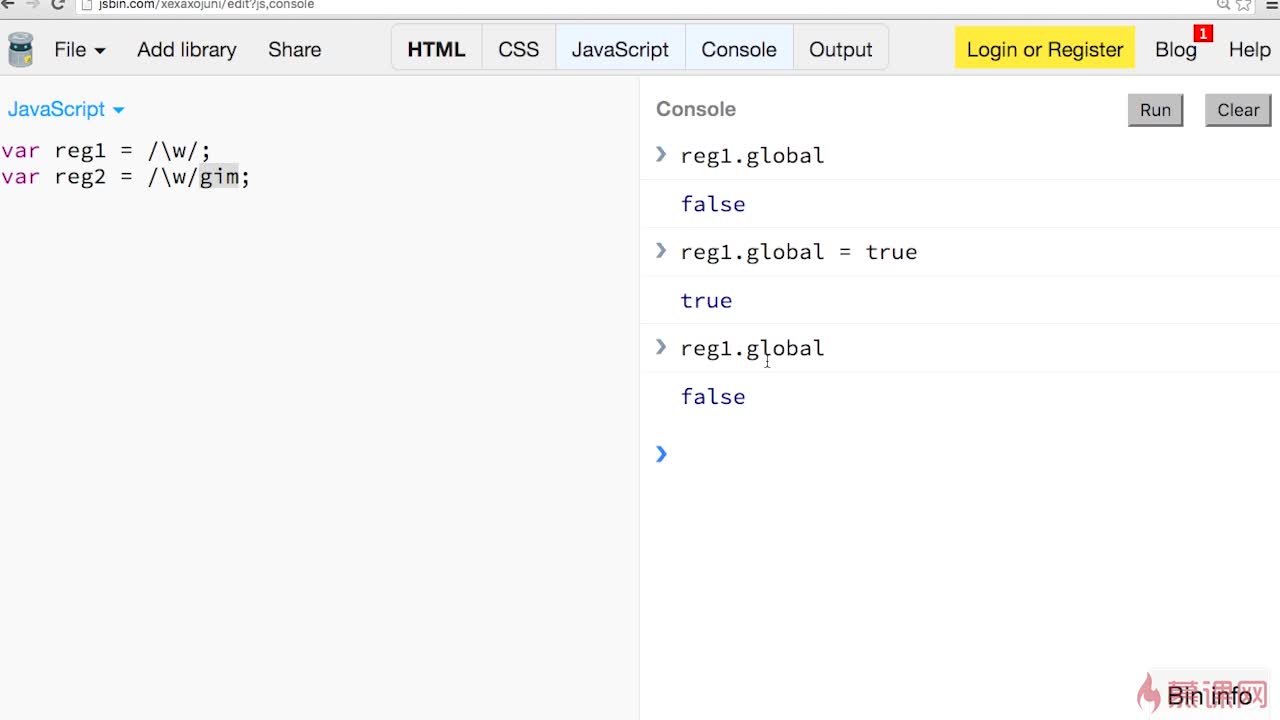
Task: Click the browser forward arrow
Action: [x=32, y=5]
